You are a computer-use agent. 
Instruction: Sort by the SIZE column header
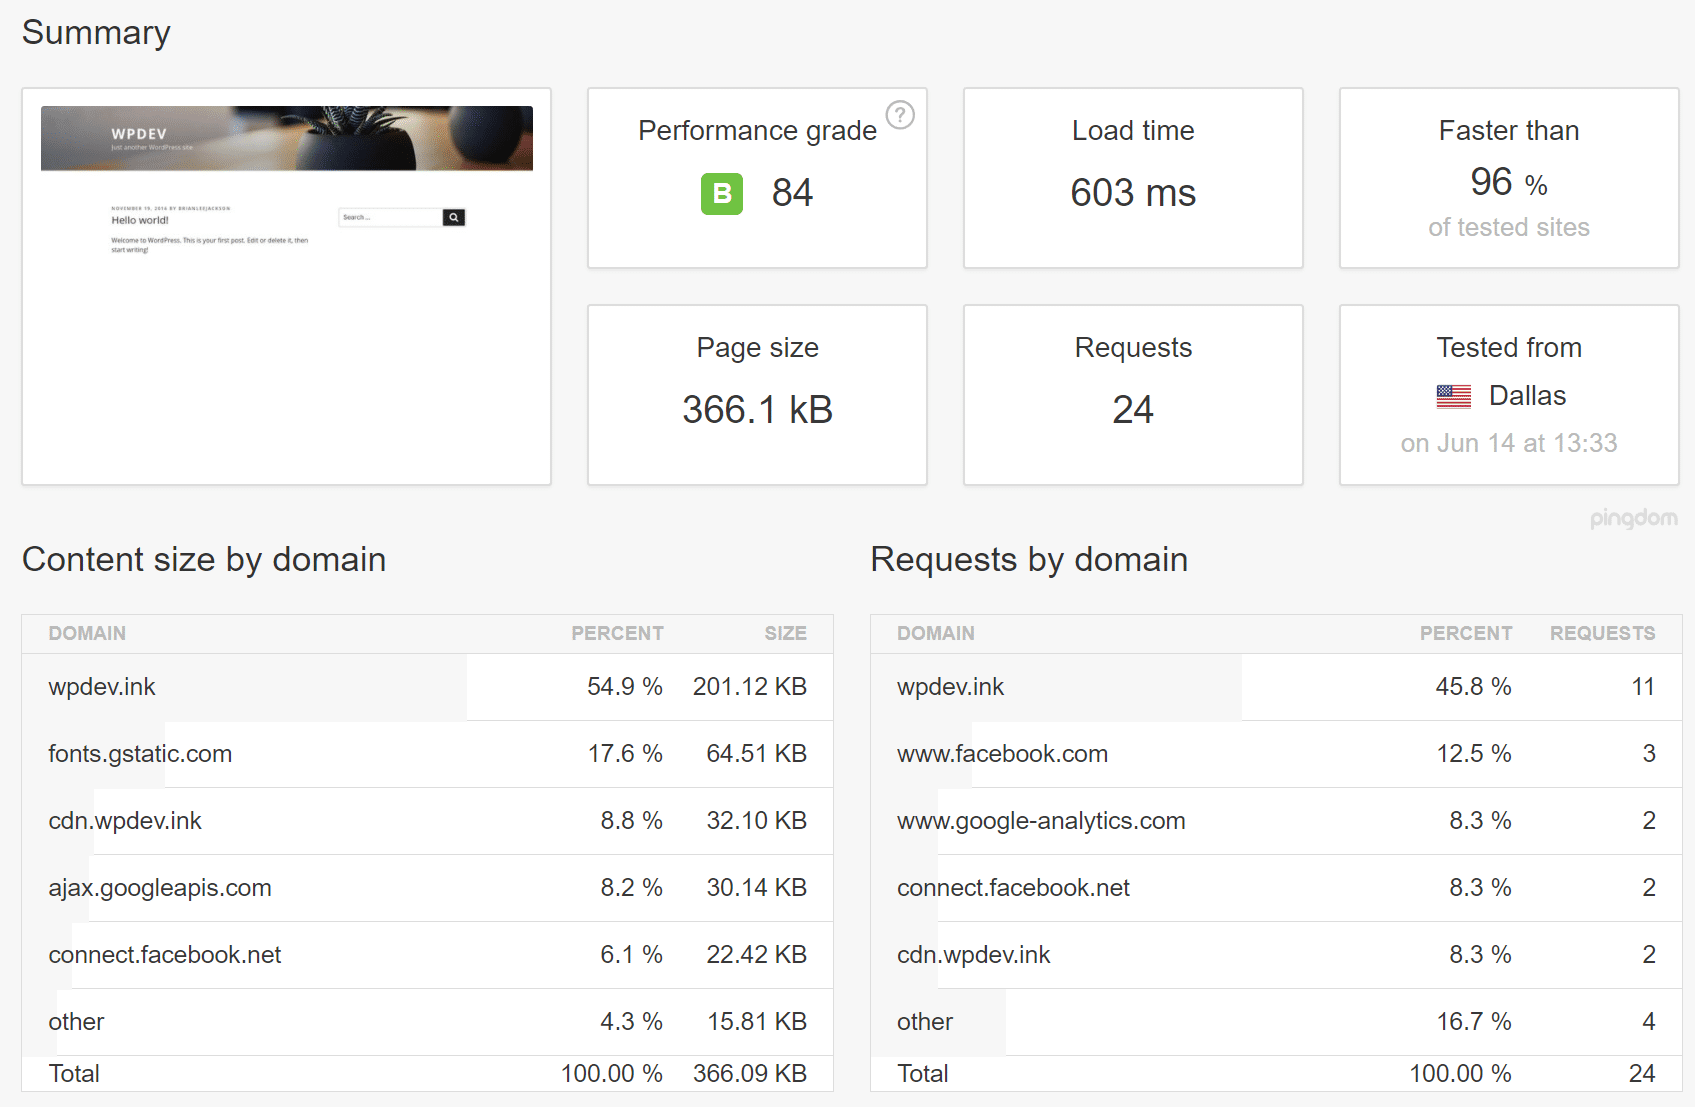786,633
